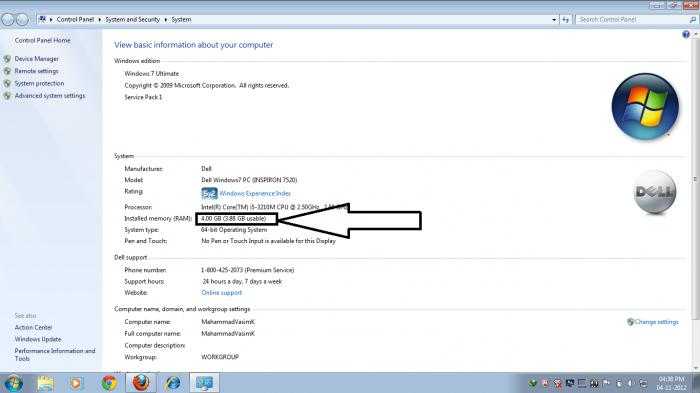The width and height of the screenshot is (700, 393).
Task: Open the address bar history dropdown arrow
Action: (554, 20)
